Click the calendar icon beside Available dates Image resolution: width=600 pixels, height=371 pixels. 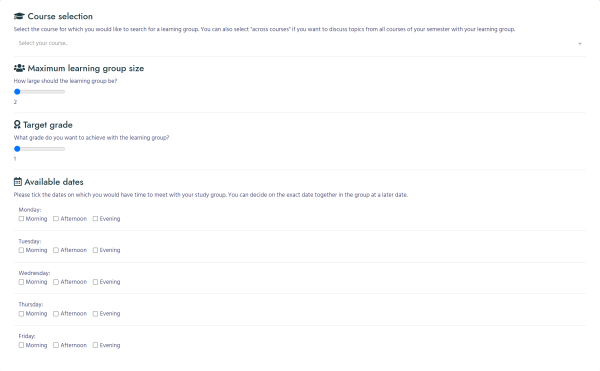pos(18,182)
